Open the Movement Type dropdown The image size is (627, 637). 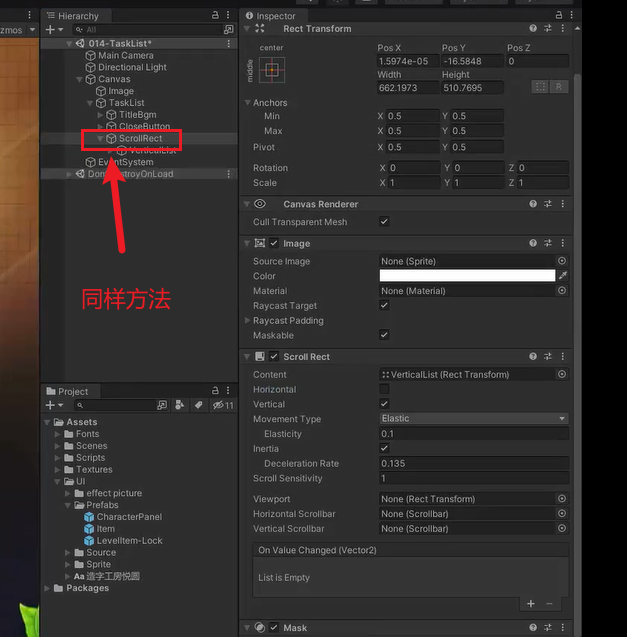[x=473, y=419]
